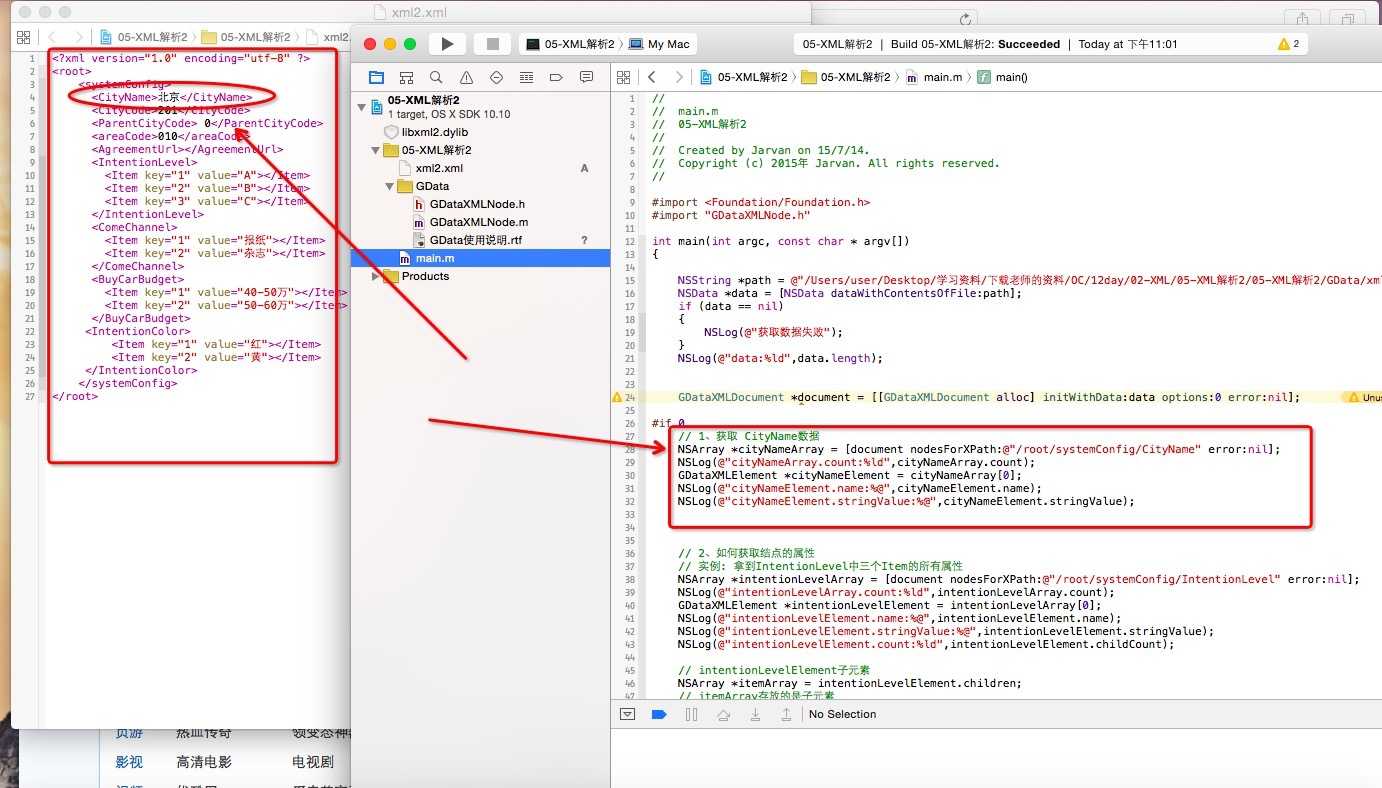The width and height of the screenshot is (1382, 788).
Task: Click 电视剧 link in browser behind
Action: (313, 762)
